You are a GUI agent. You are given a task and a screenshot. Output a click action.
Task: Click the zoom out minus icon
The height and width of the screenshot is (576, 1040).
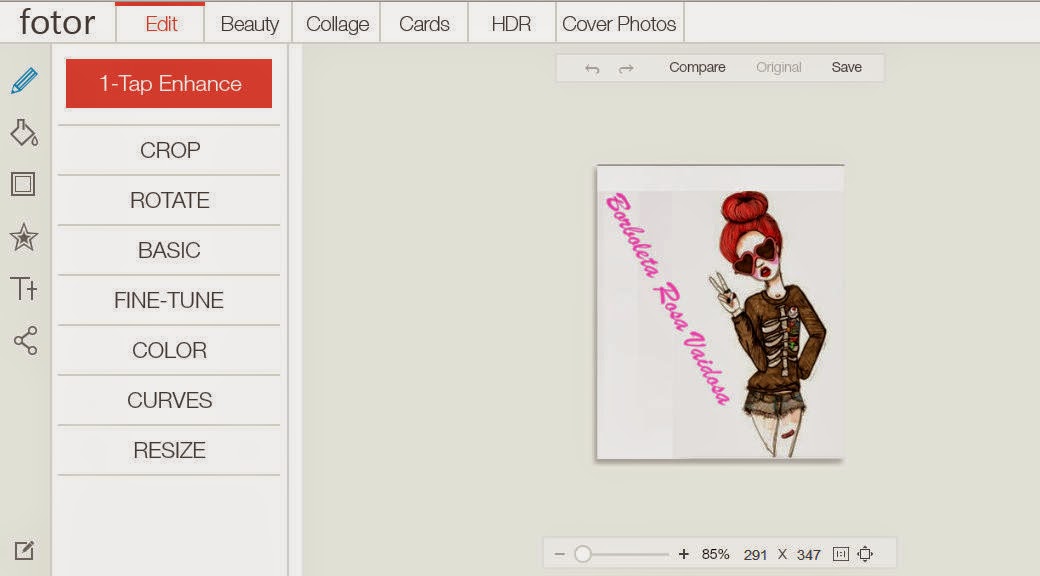coord(560,554)
